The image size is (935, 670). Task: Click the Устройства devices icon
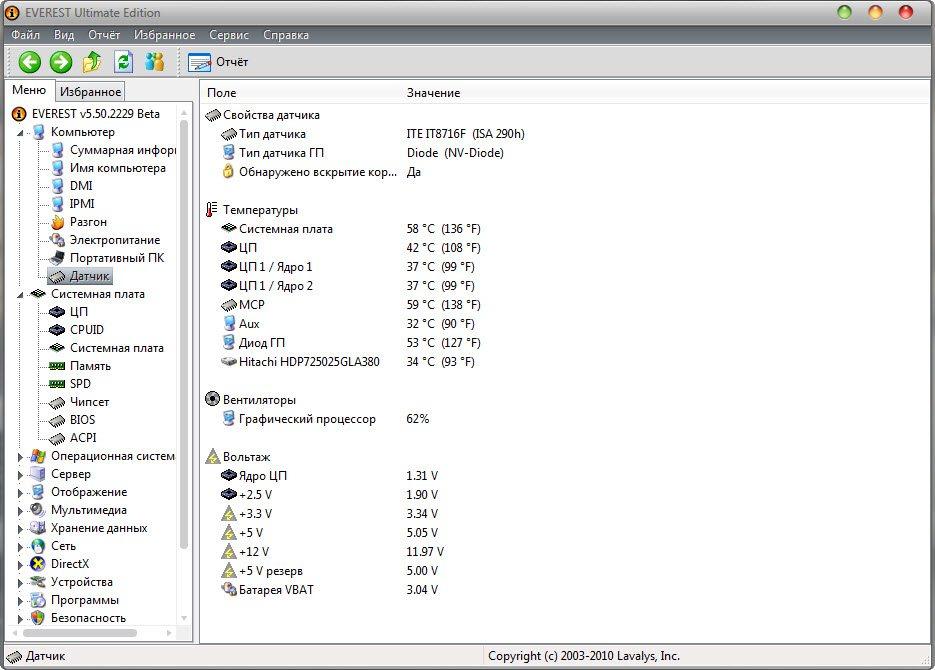(x=38, y=582)
